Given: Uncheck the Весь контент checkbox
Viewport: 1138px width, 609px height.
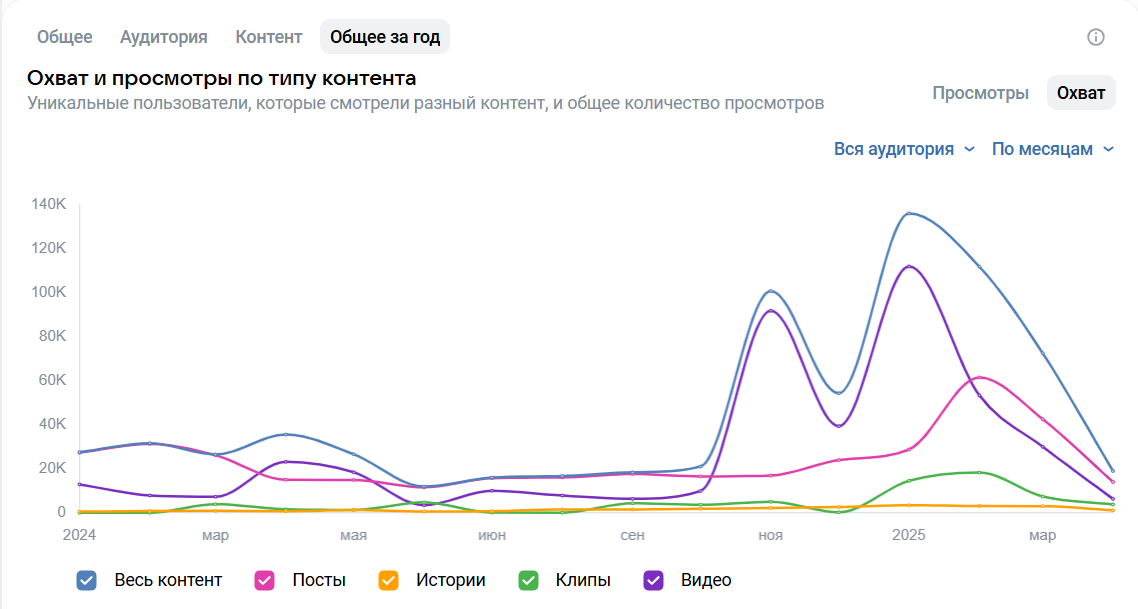Looking at the screenshot, I should click(87, 580).
